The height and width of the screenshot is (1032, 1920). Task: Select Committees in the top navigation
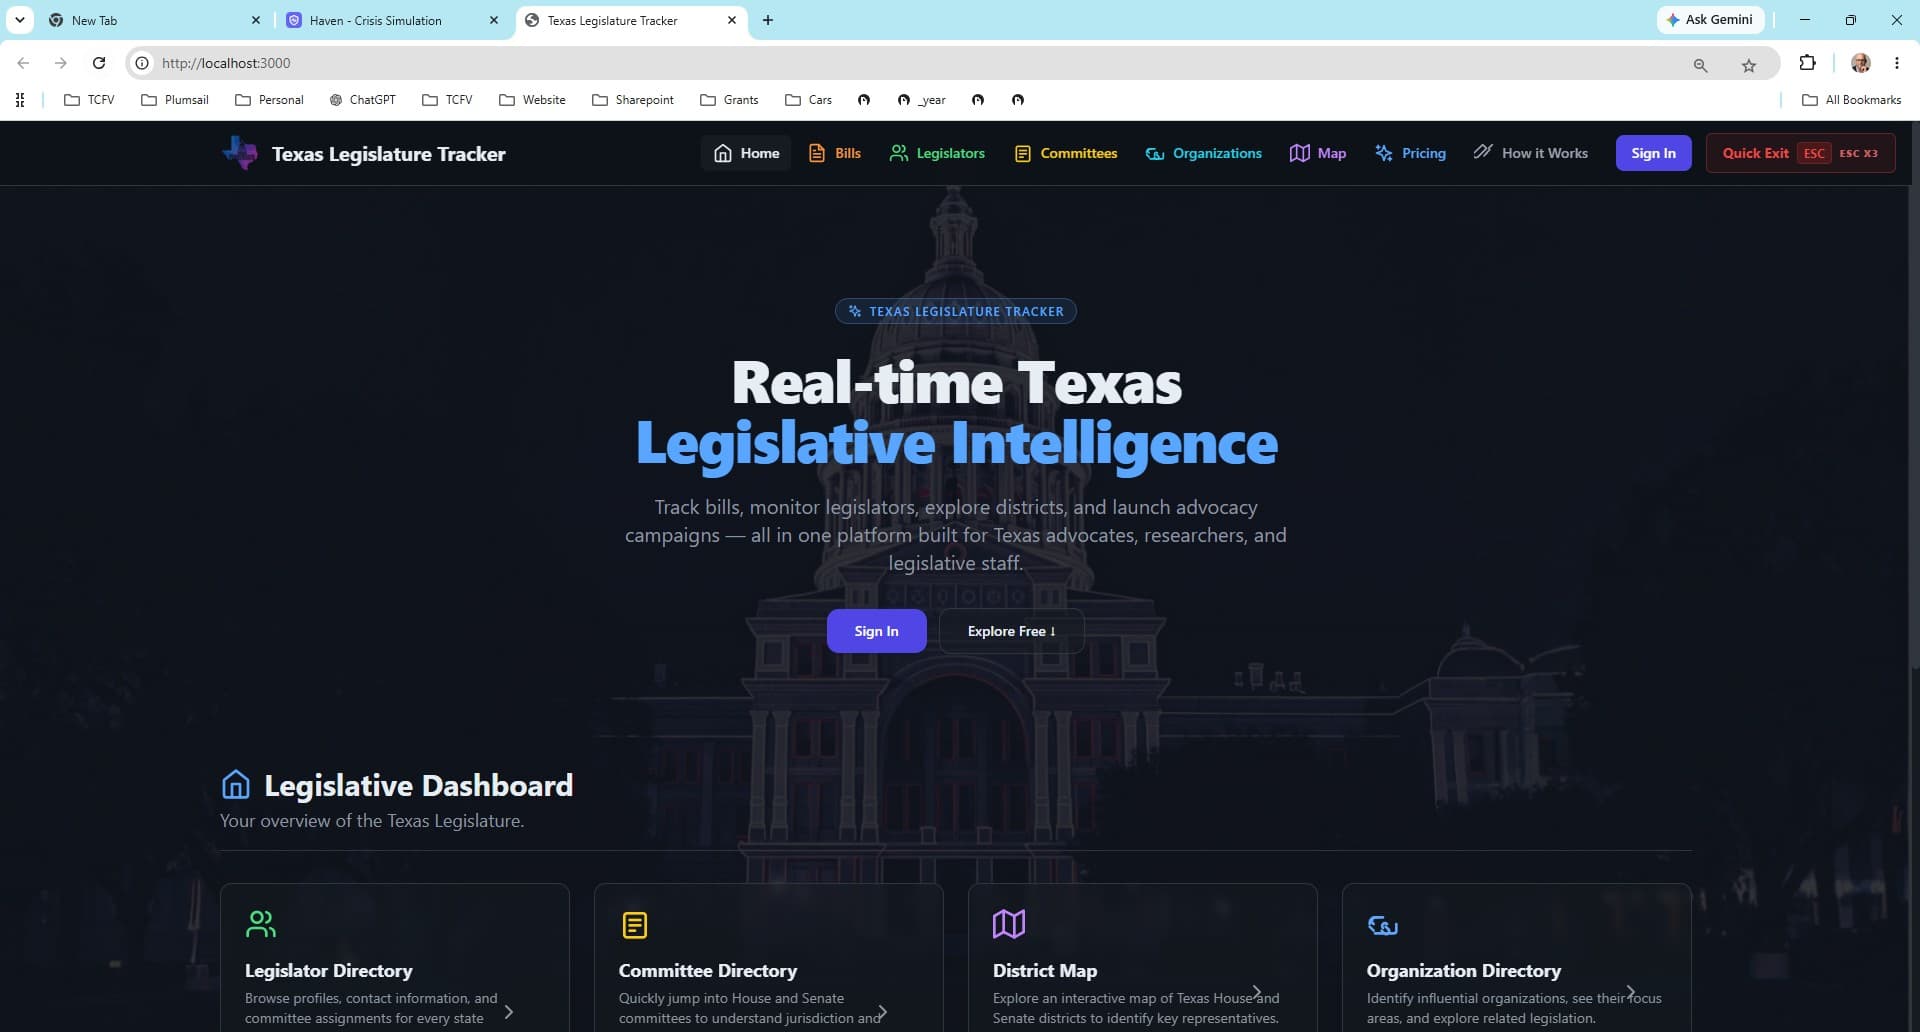[x=1066, y=153]
